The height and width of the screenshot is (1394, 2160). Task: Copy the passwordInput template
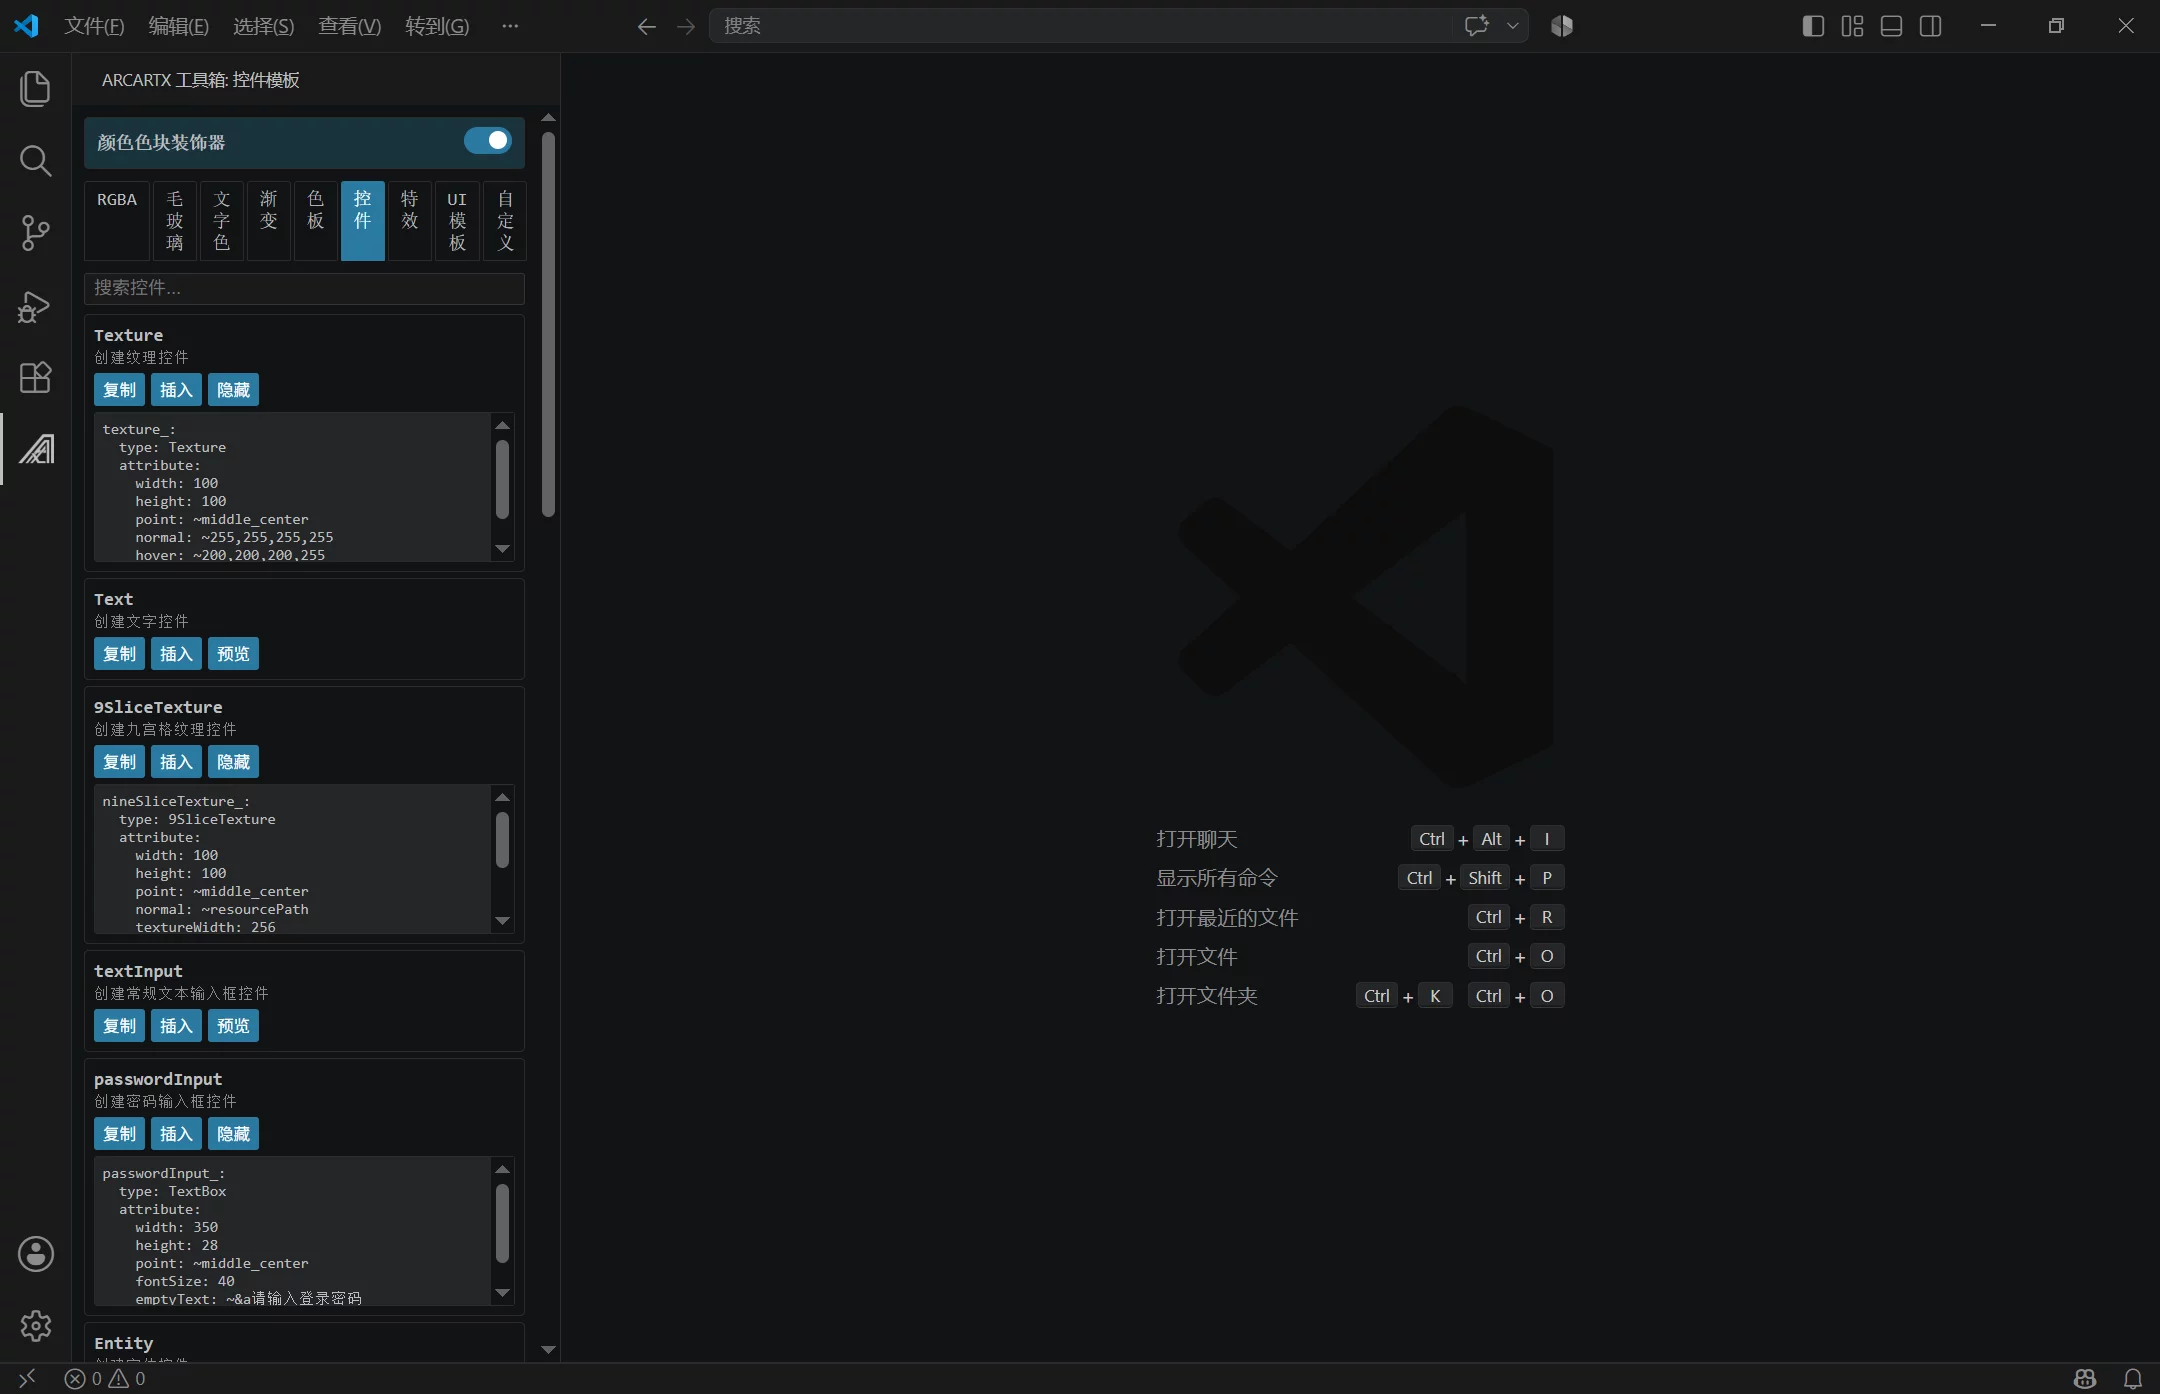coord(119,1134)
